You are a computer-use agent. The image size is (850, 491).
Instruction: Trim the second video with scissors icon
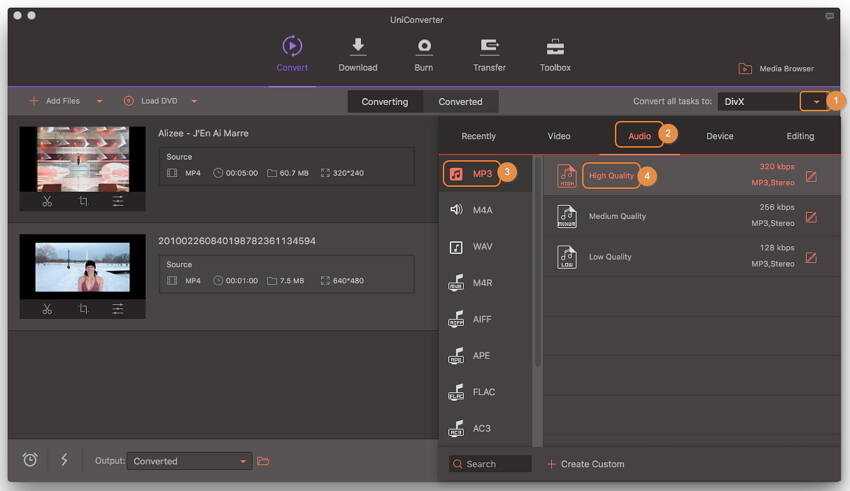pyautogui.click(x=47, y=309)
